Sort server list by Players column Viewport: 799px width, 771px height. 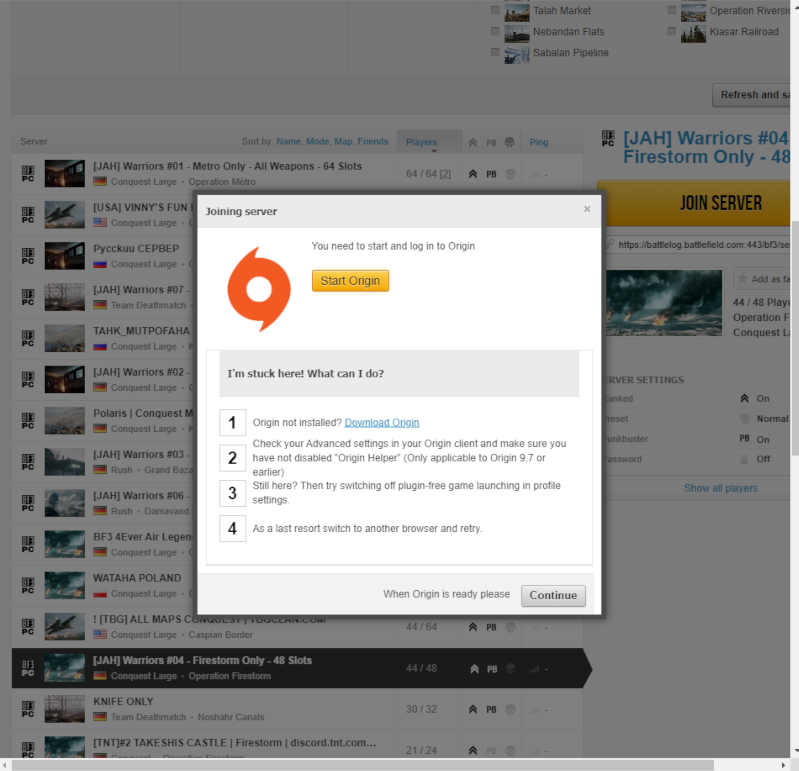pos(422,142)
